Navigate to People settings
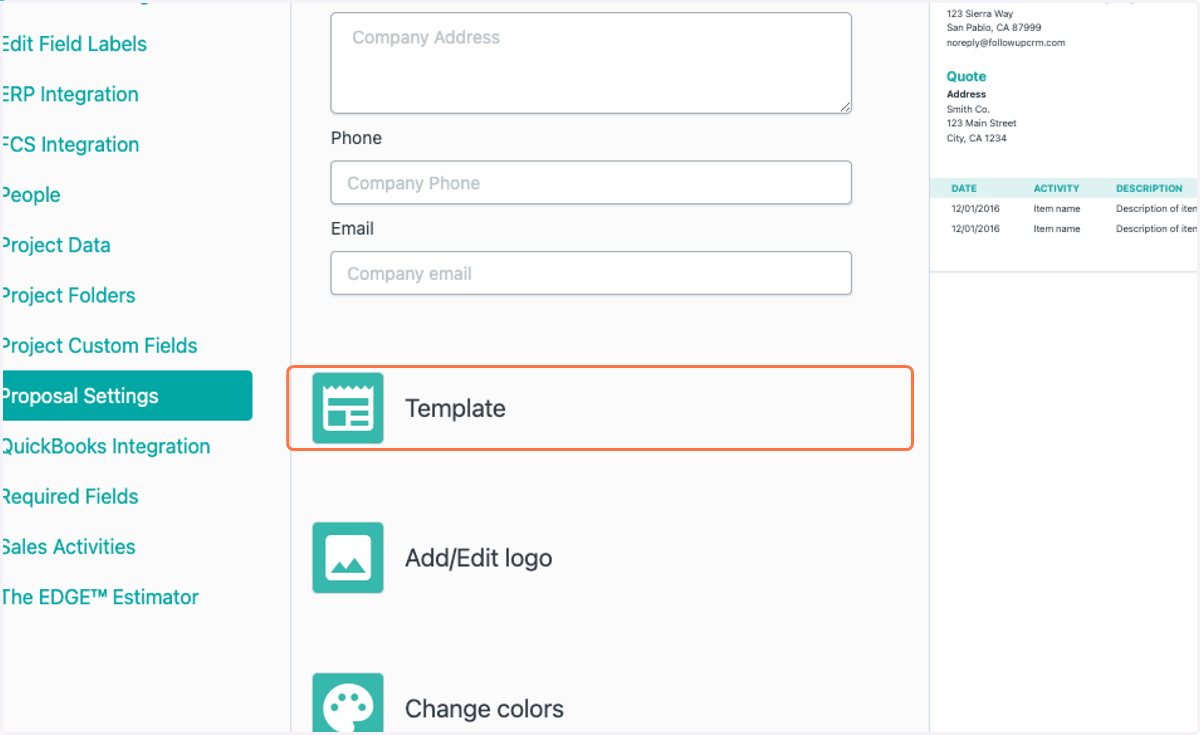This screenshot has height=735, width=1200. click(x=31, y=195)
